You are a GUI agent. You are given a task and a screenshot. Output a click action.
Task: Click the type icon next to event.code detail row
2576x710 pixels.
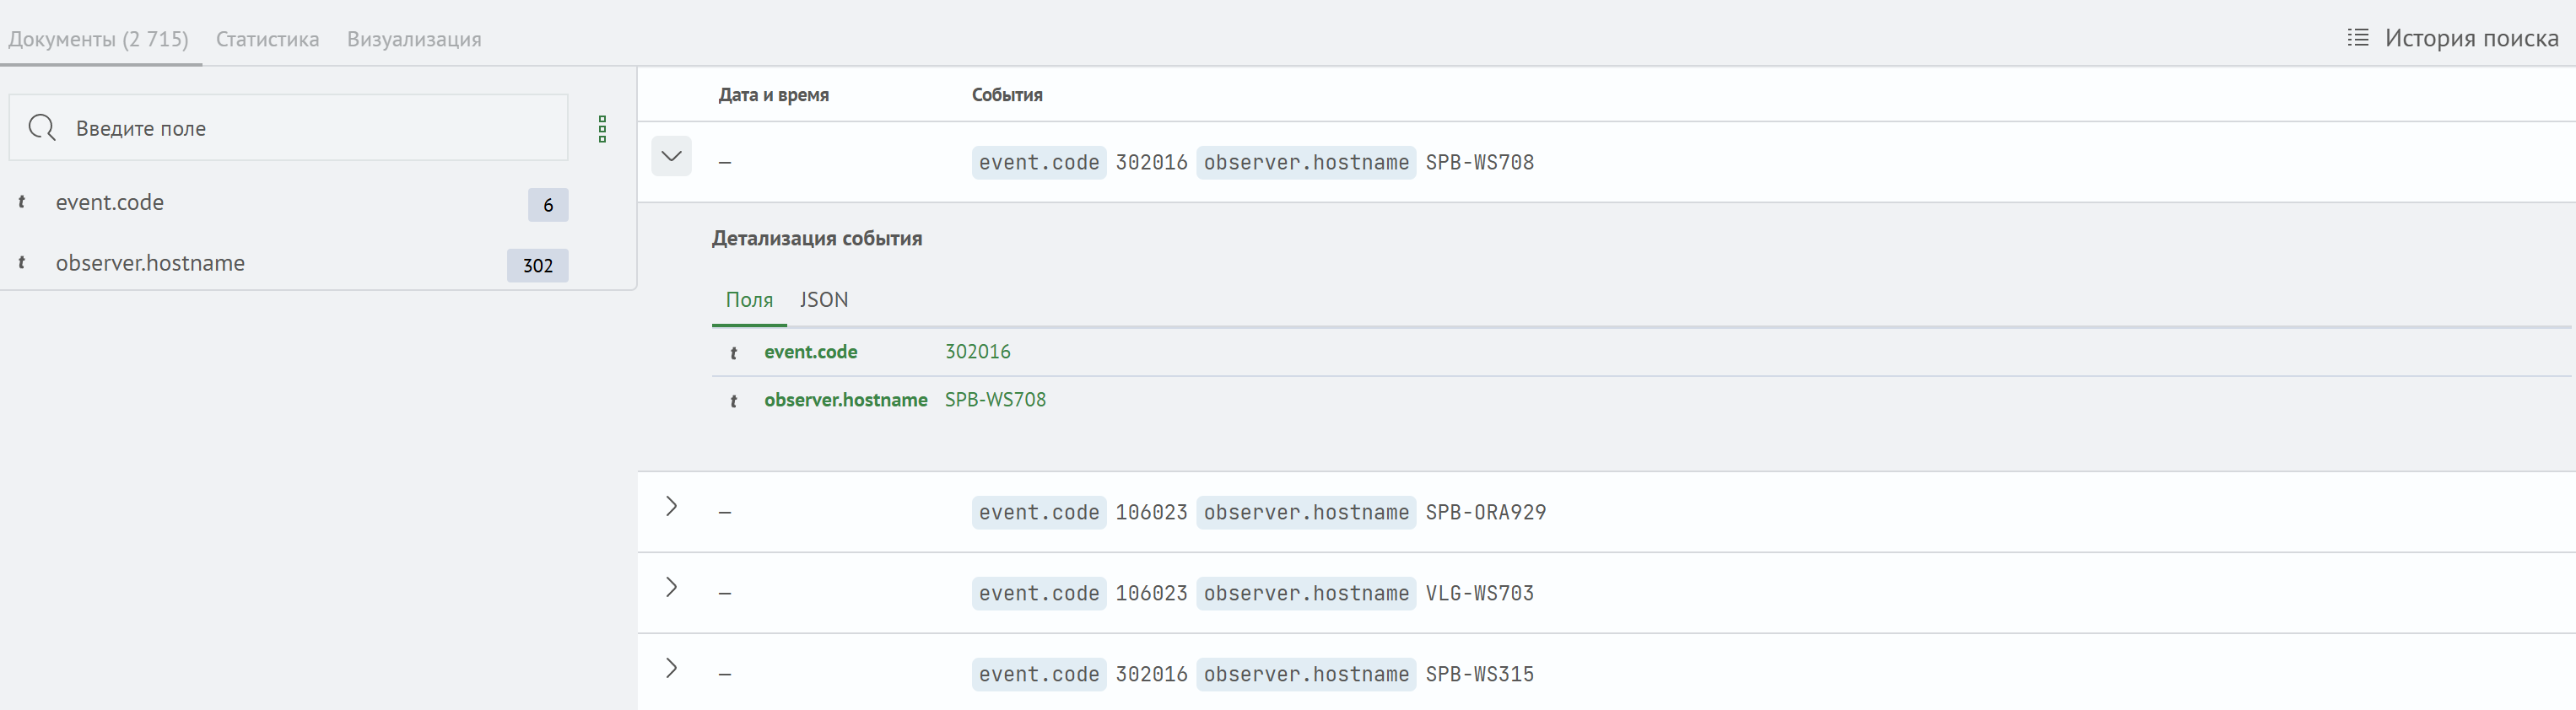point(733,353)
